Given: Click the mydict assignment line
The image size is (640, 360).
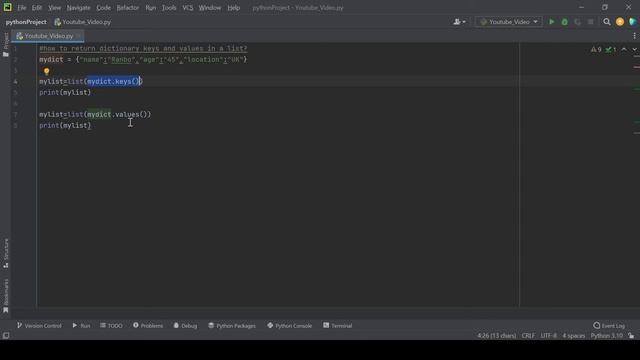Looking at the screenshot, I should point(143,60).
